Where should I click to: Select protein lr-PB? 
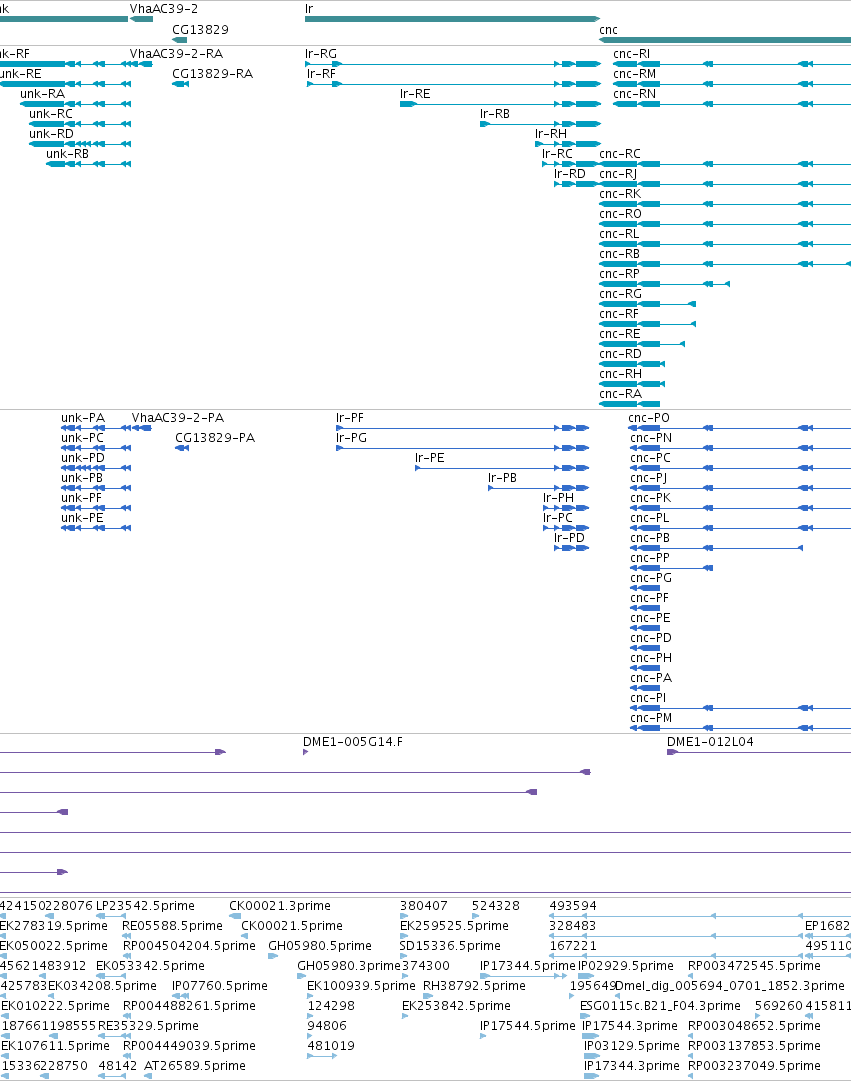click(503, 478)
